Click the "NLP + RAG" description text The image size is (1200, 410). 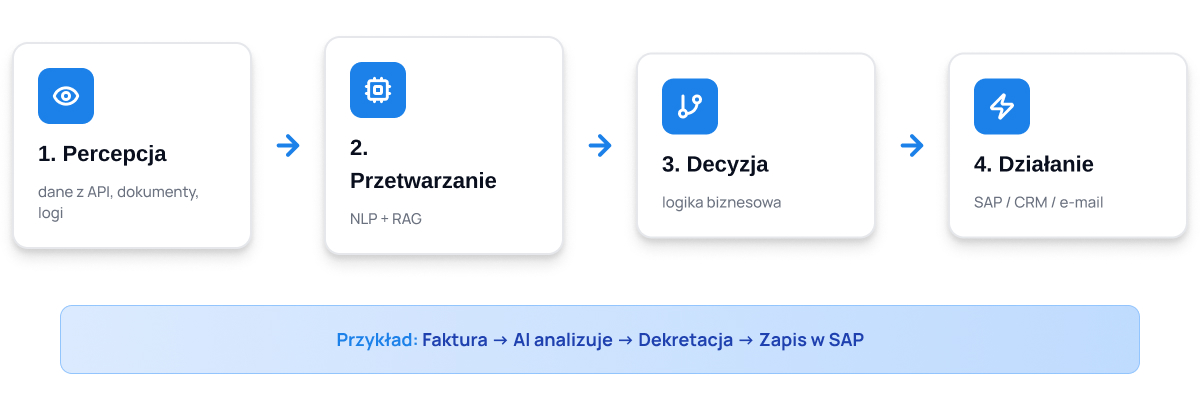click(386, 218)
